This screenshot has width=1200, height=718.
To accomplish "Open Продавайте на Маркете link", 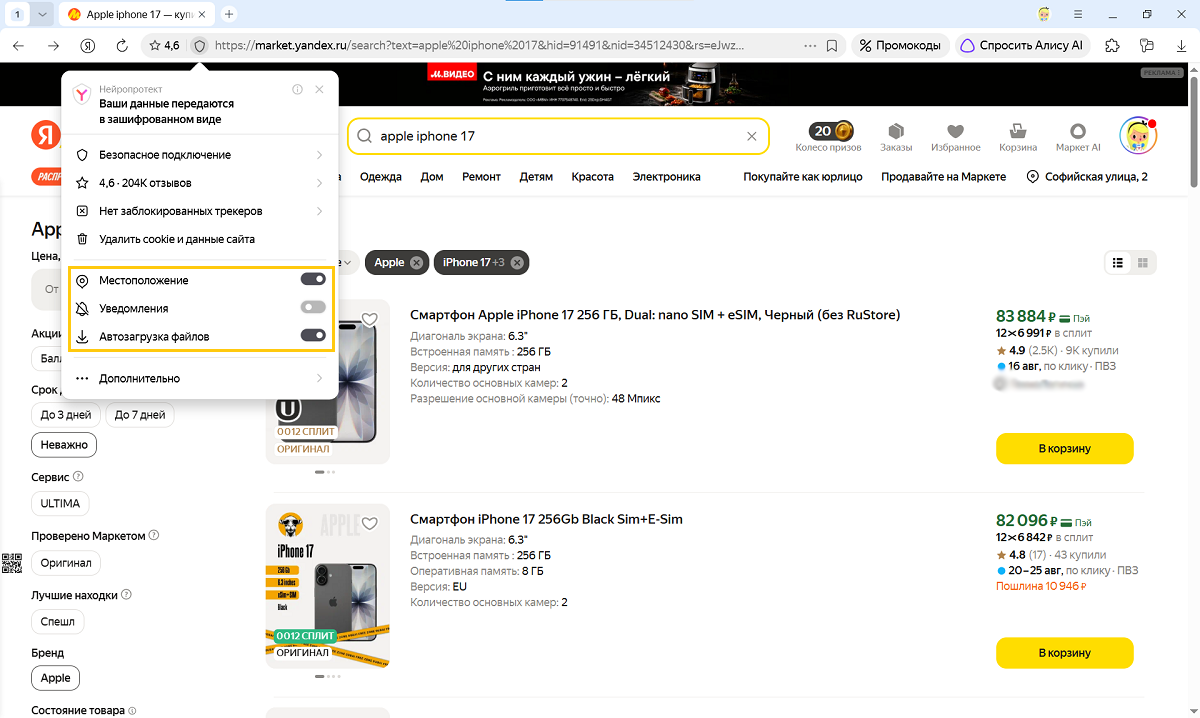I will click(944, 176).
